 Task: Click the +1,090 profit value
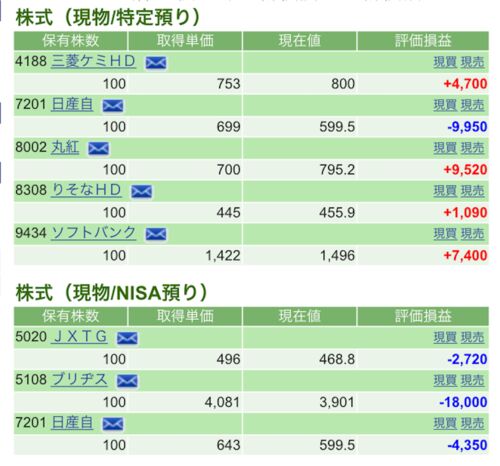pos(465,212)
